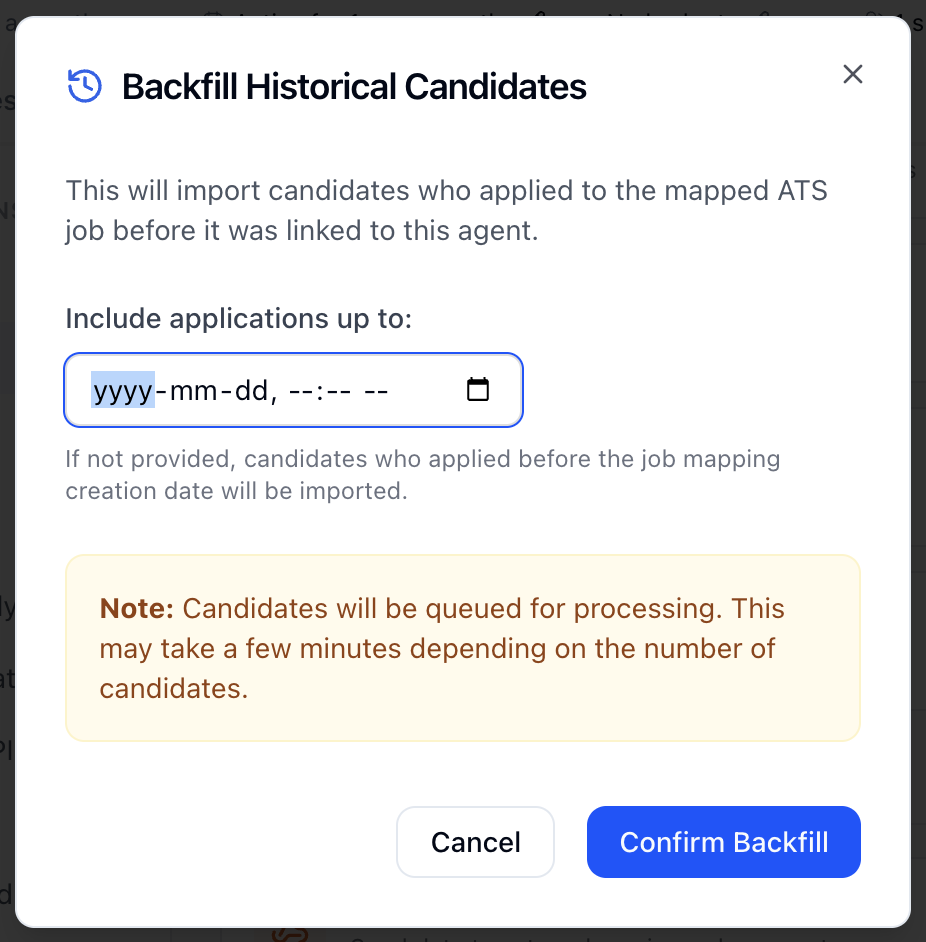Click the Backfill history clock icon

coord(85,86)
